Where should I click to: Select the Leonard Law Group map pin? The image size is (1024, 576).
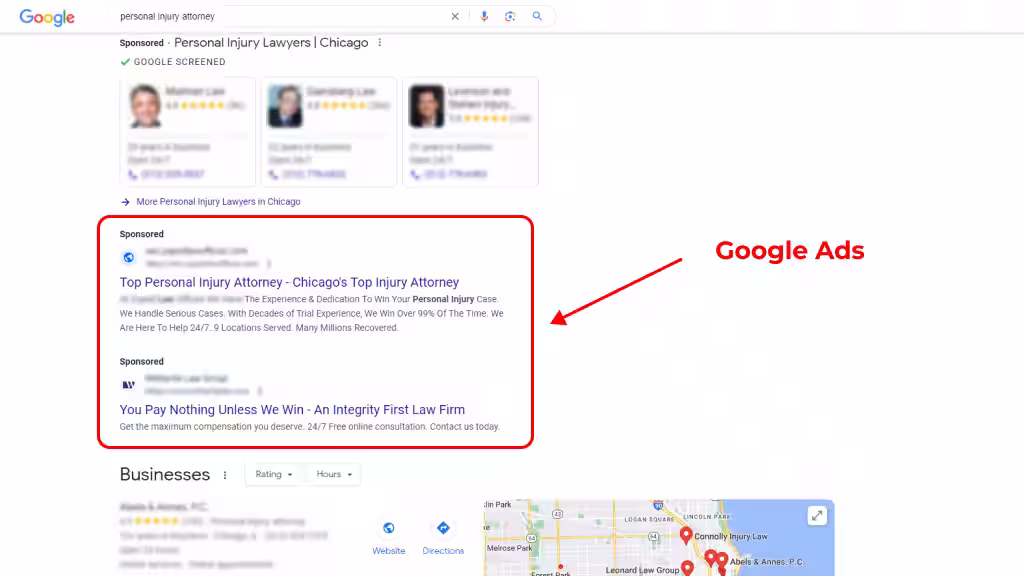687,568
